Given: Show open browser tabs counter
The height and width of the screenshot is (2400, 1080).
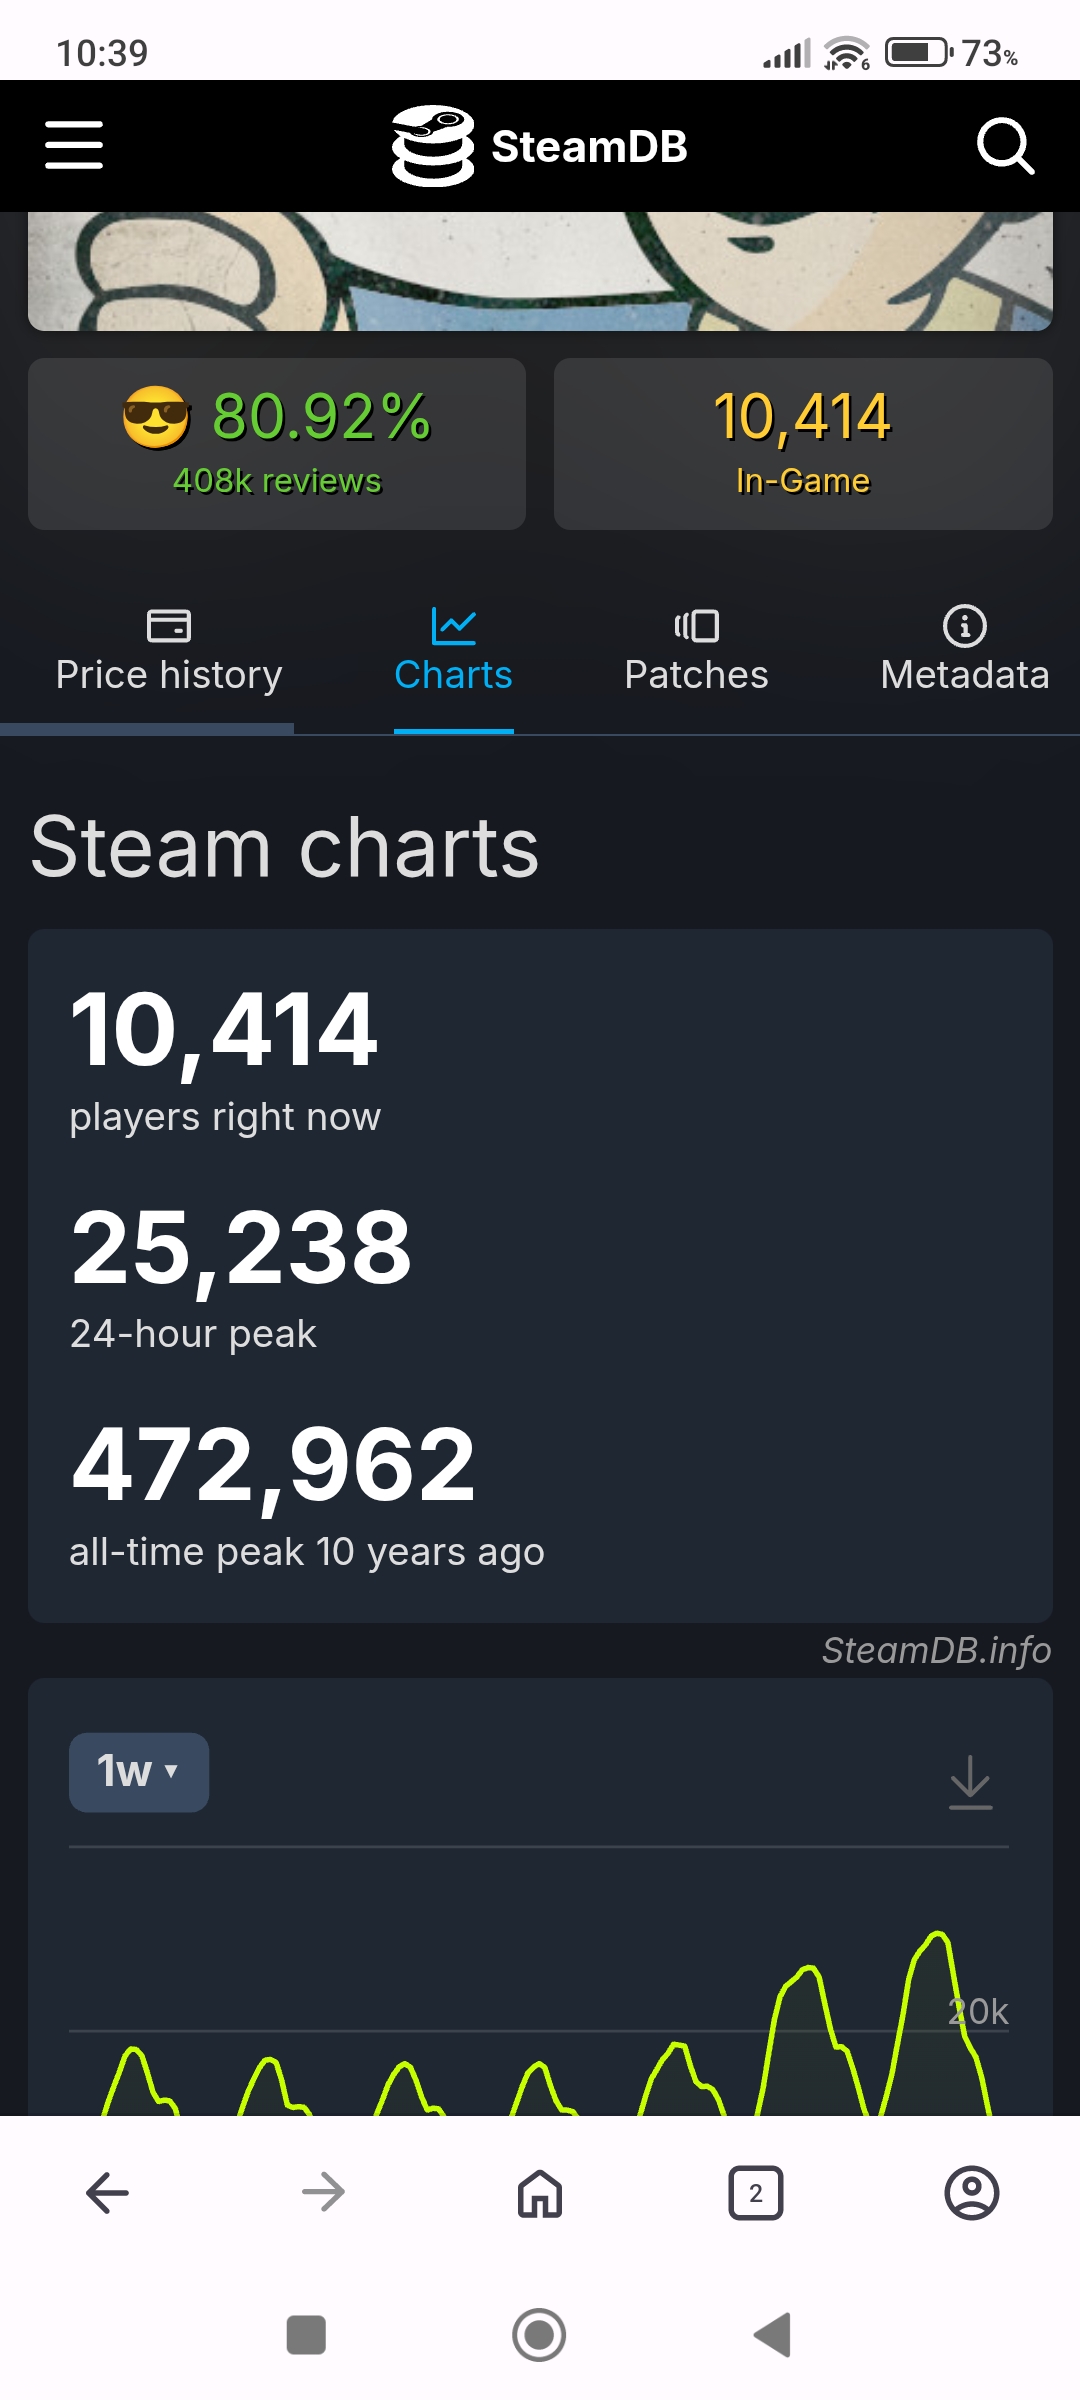Looking at the screenshot, I should pyautogui.click(x=756, y=2192).
